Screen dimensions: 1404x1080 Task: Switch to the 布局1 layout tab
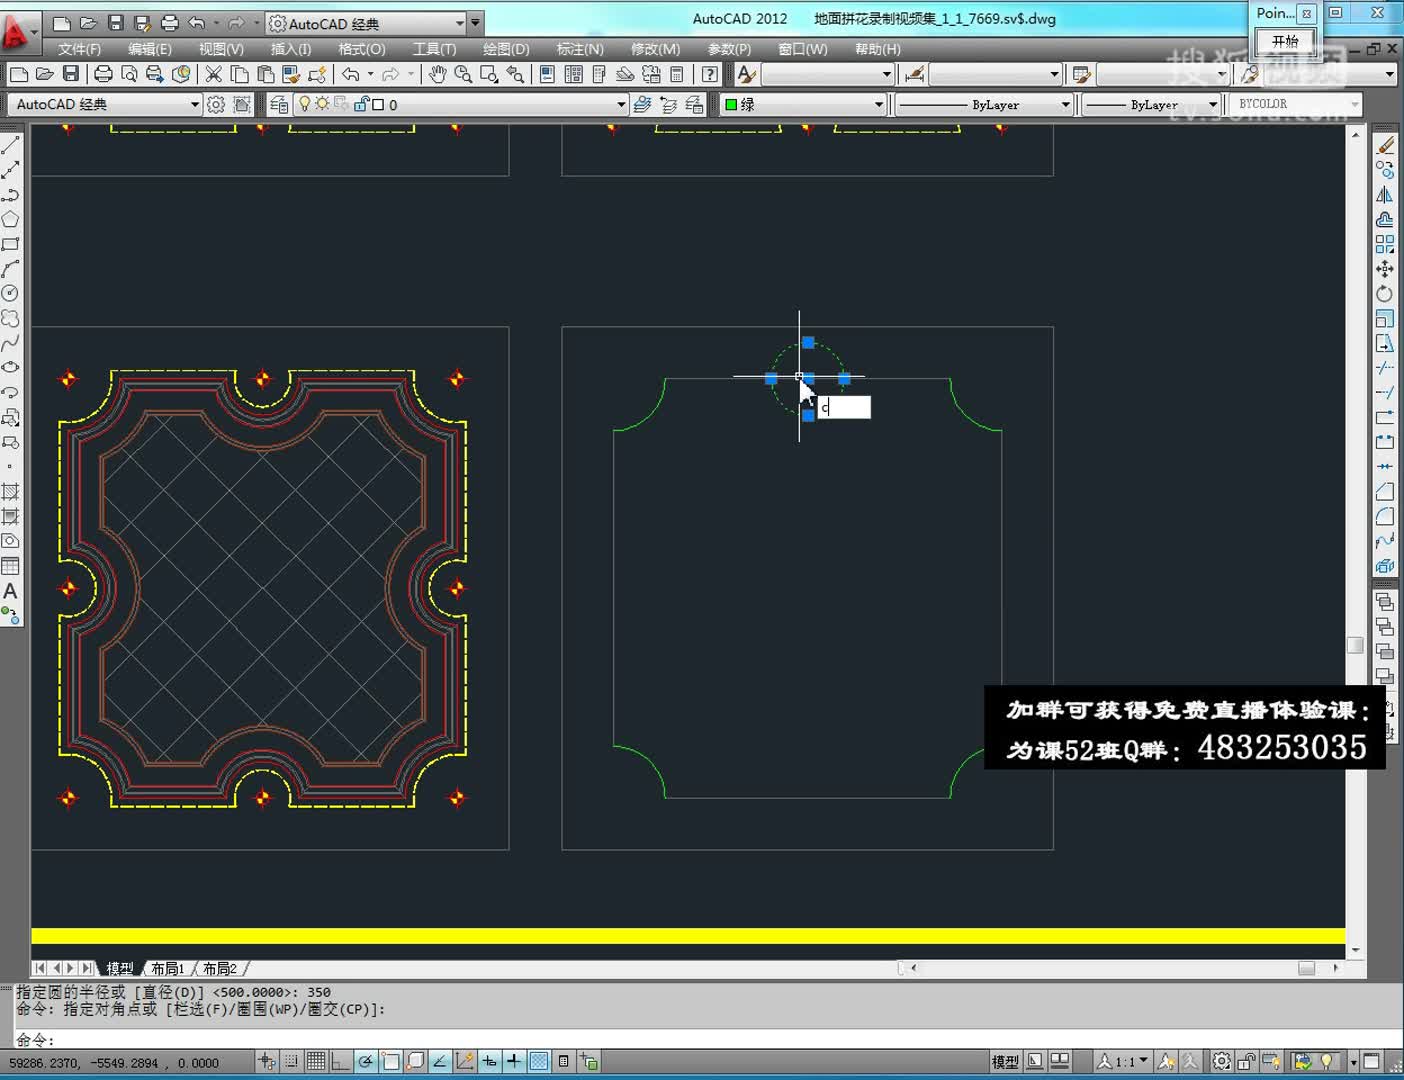(x=168, y=968)
